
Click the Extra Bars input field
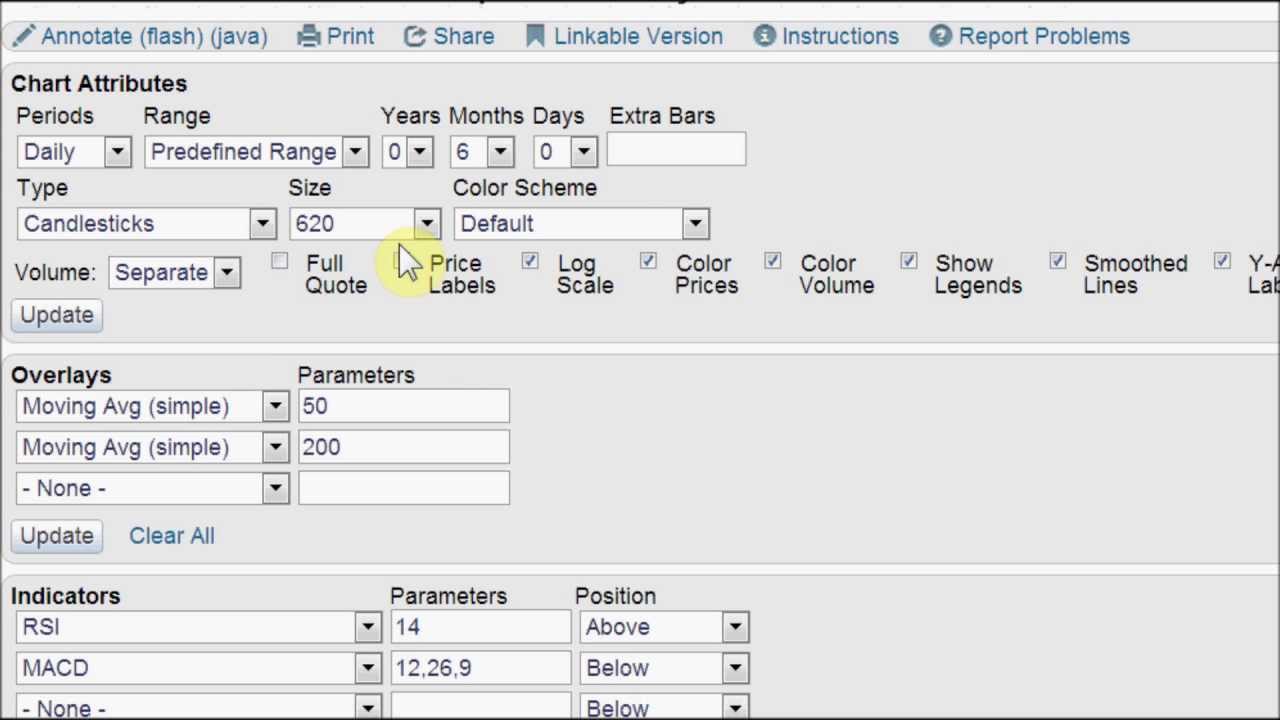(x=676, y=150)
